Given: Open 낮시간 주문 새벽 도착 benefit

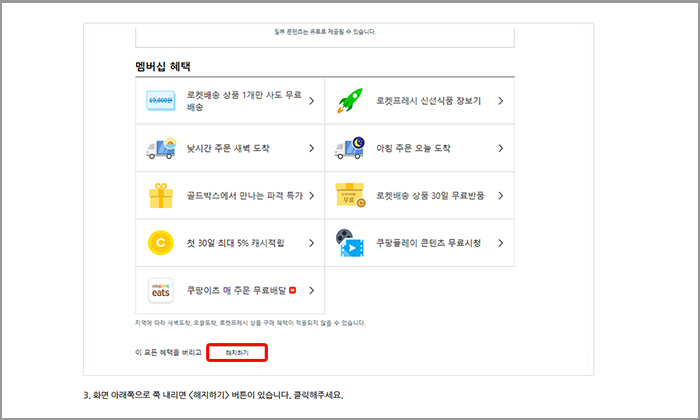Looking at the screenshot, I should (x=230, y=148).
